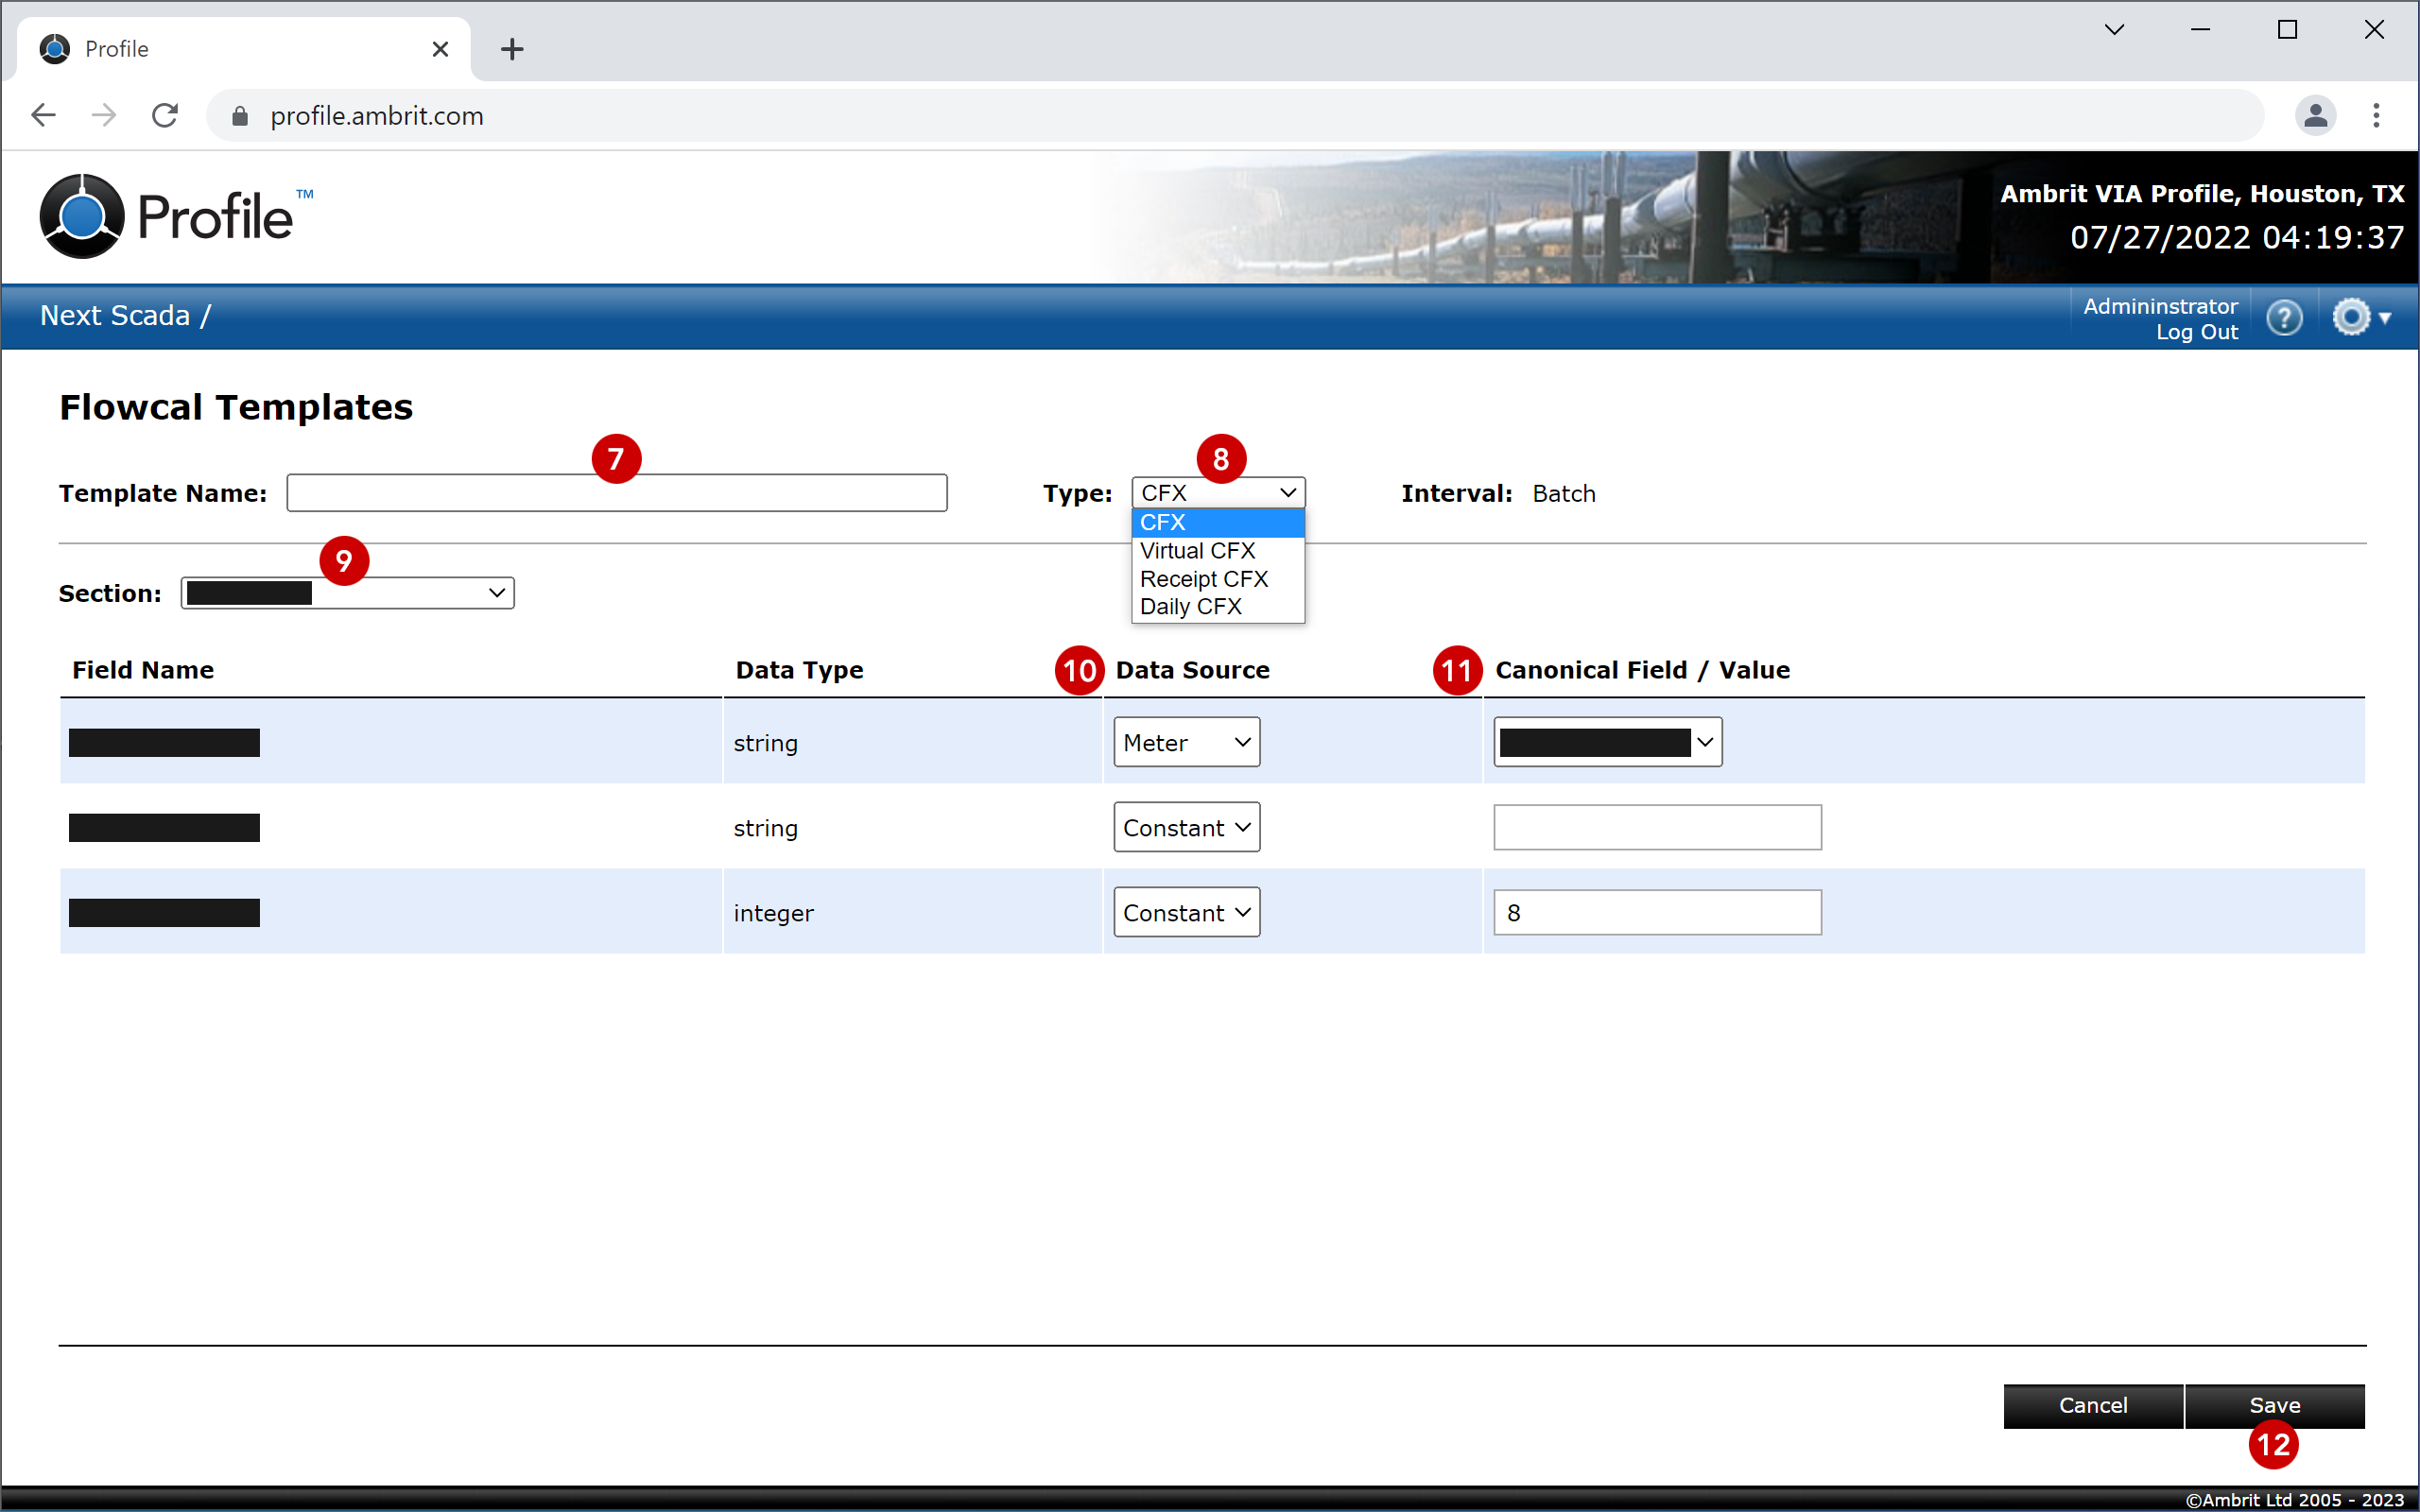Click the Data Source column header
The height and width of the screenshot is (1512, 2420).
1192,670
